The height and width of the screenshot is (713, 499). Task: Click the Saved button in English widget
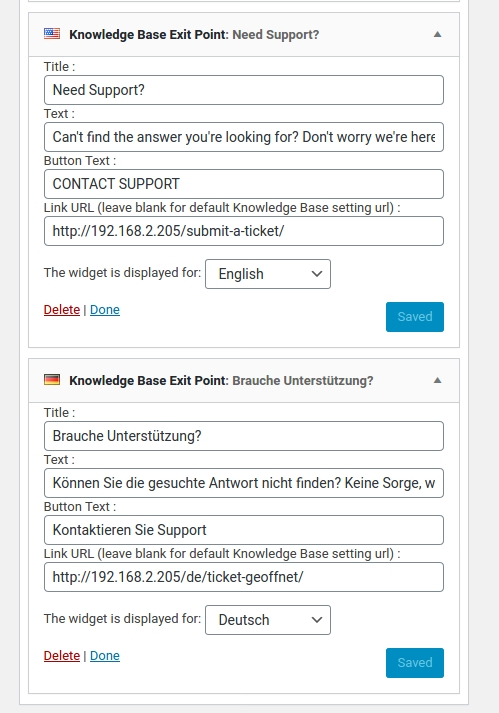(x=415, y=317)
